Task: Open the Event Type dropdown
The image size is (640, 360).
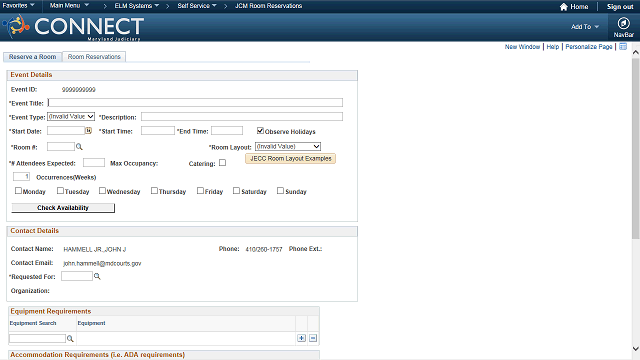Action: coord(71,117)
